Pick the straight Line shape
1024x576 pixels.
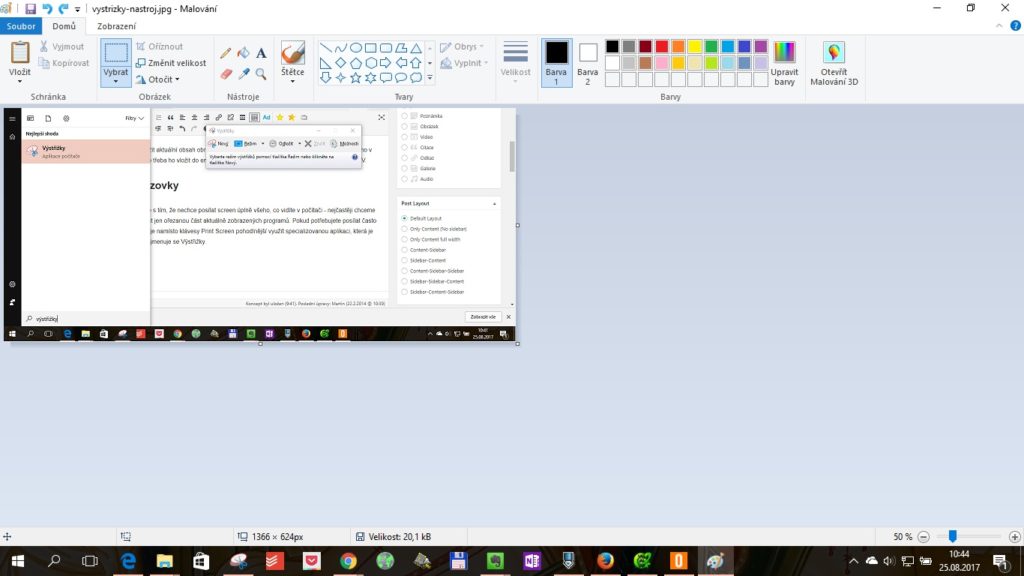pos(325,48)
